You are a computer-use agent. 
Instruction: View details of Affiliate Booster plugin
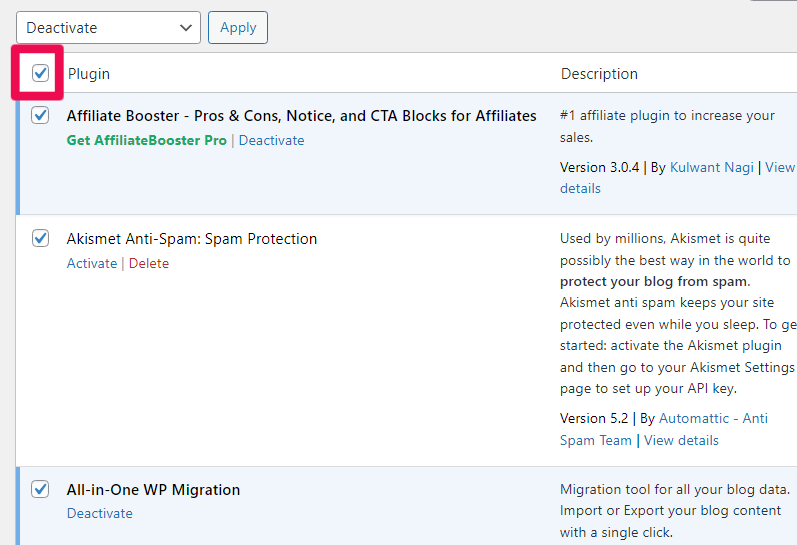pyautogui.click(x=780, y=167)
